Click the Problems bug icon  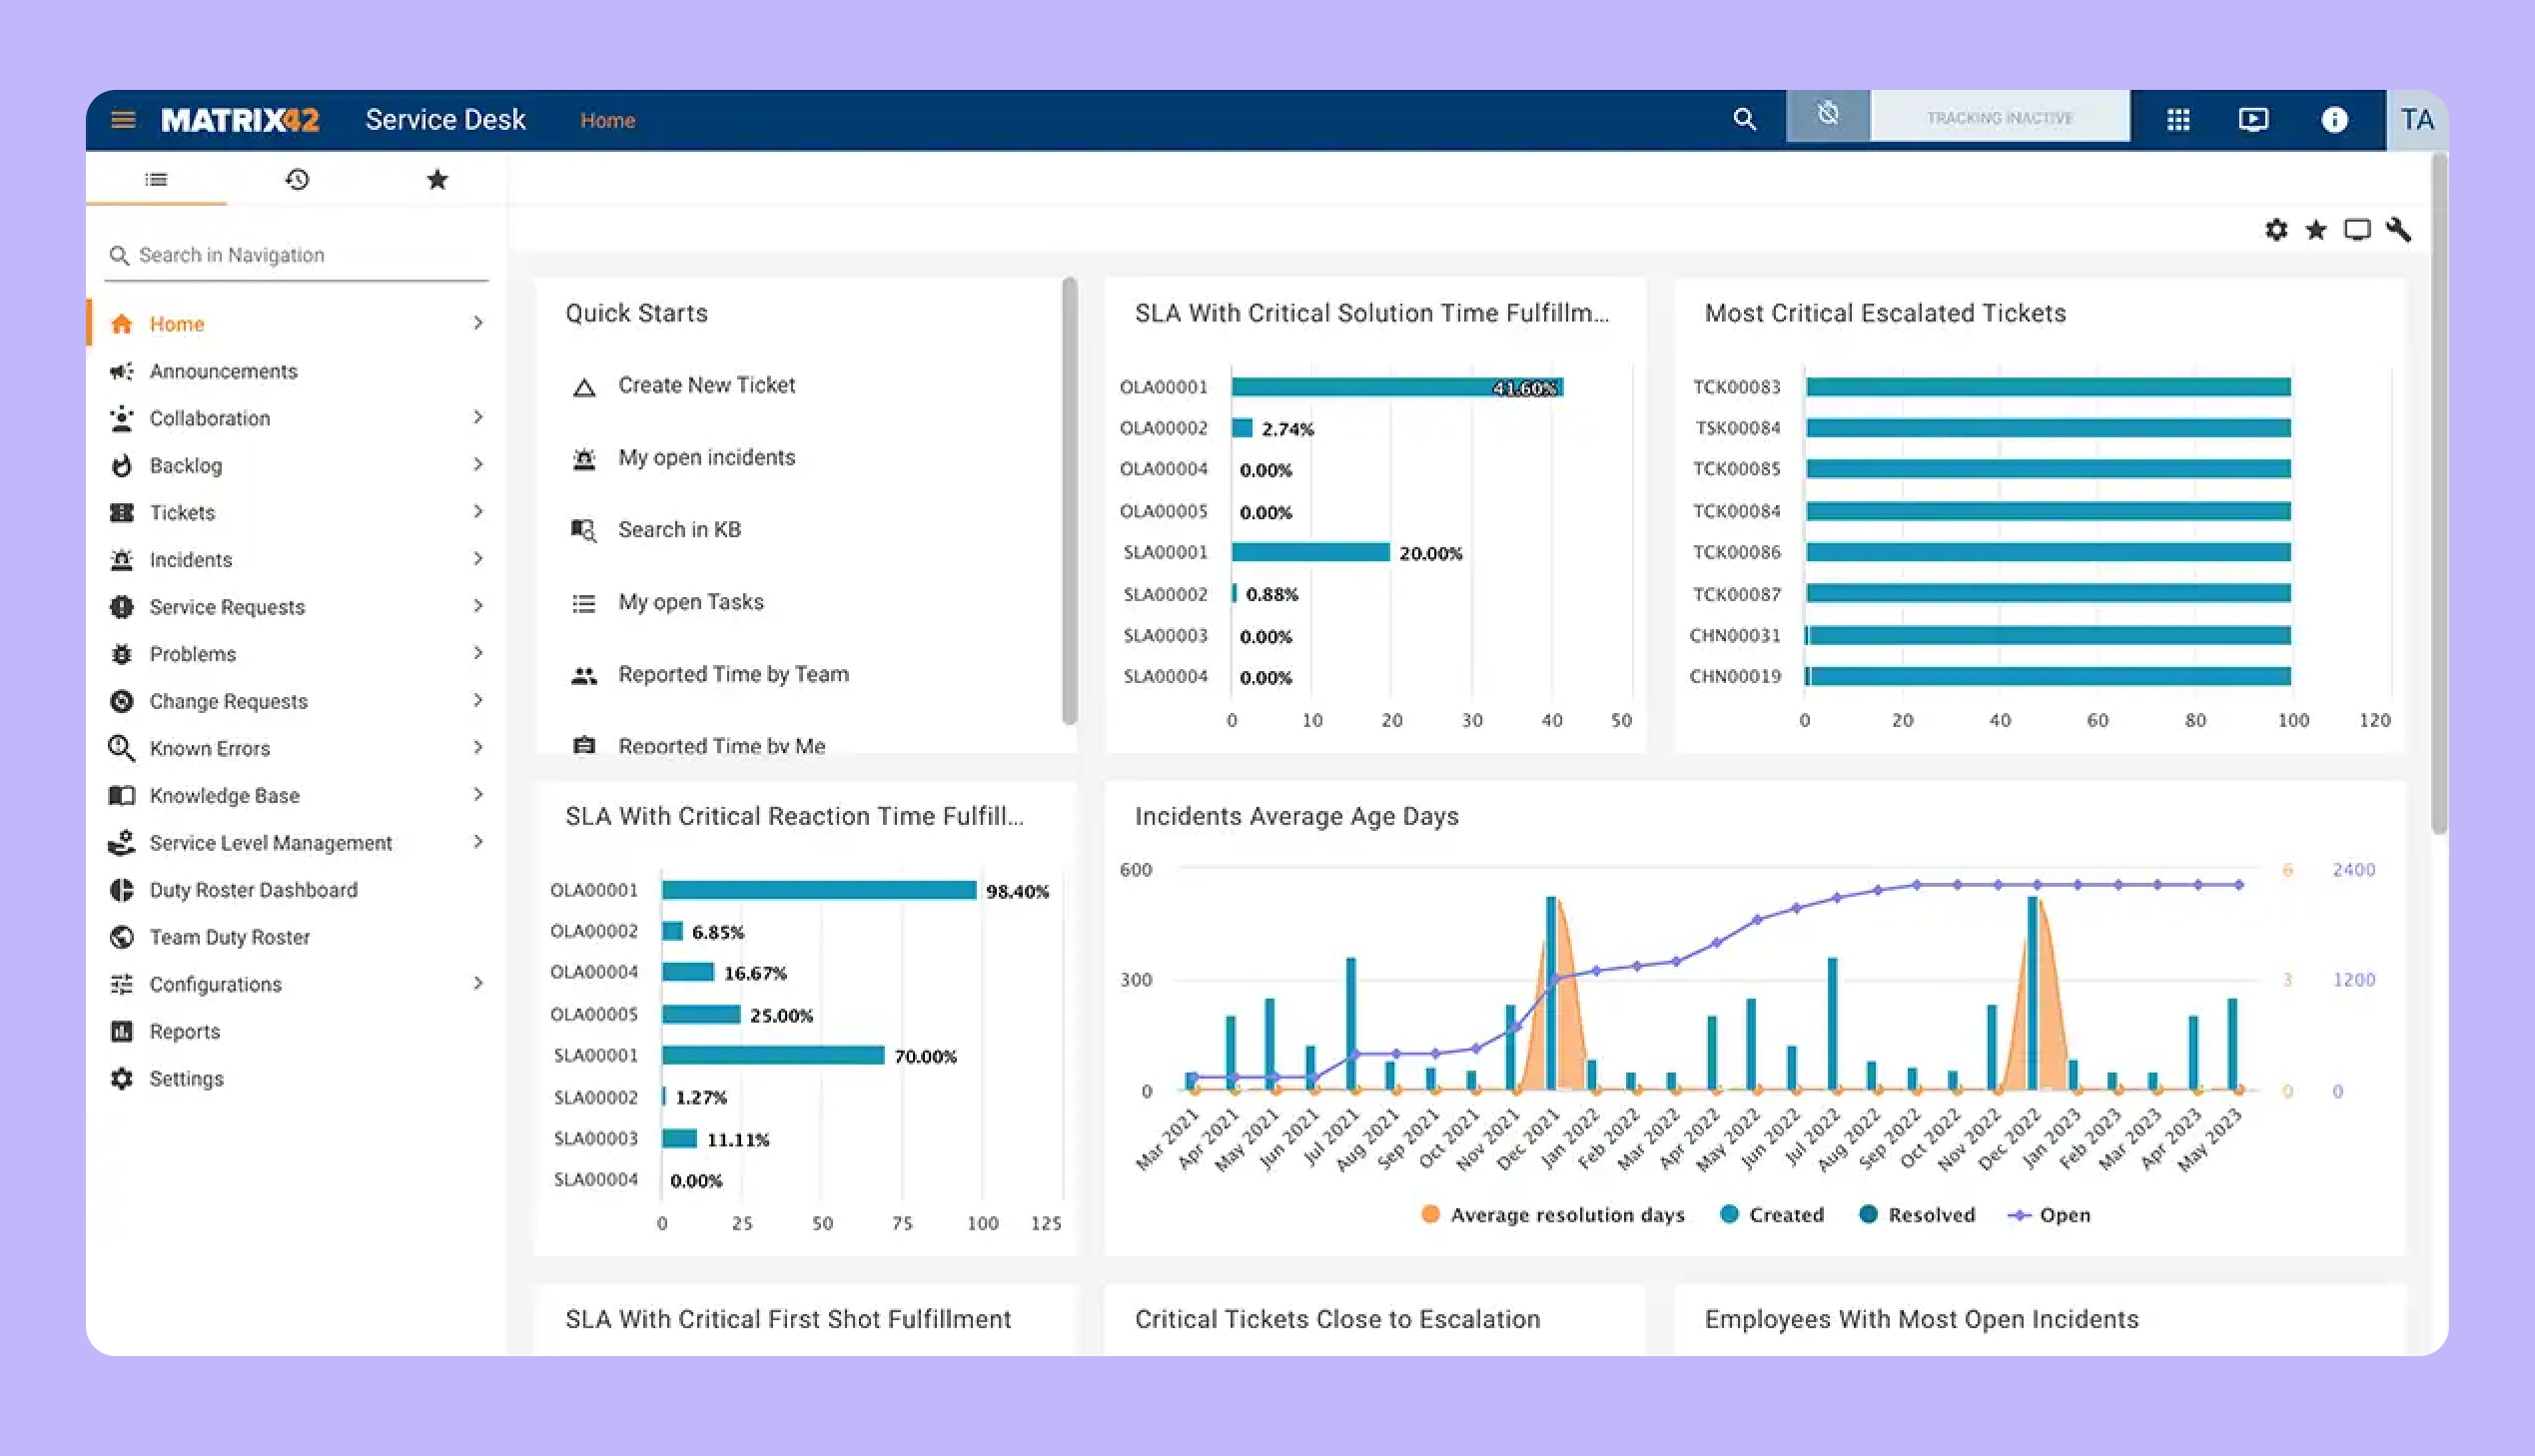(122, 654)
